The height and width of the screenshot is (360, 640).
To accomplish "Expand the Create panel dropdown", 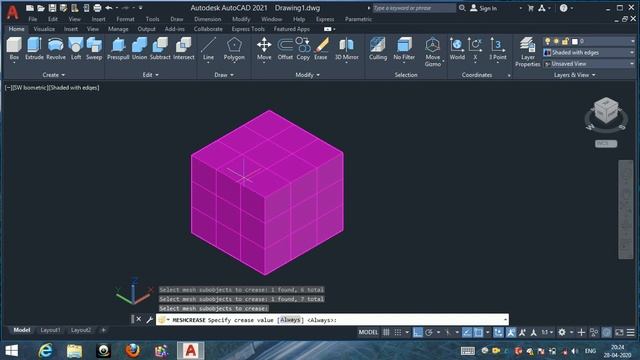I will (x=53, y=75).
